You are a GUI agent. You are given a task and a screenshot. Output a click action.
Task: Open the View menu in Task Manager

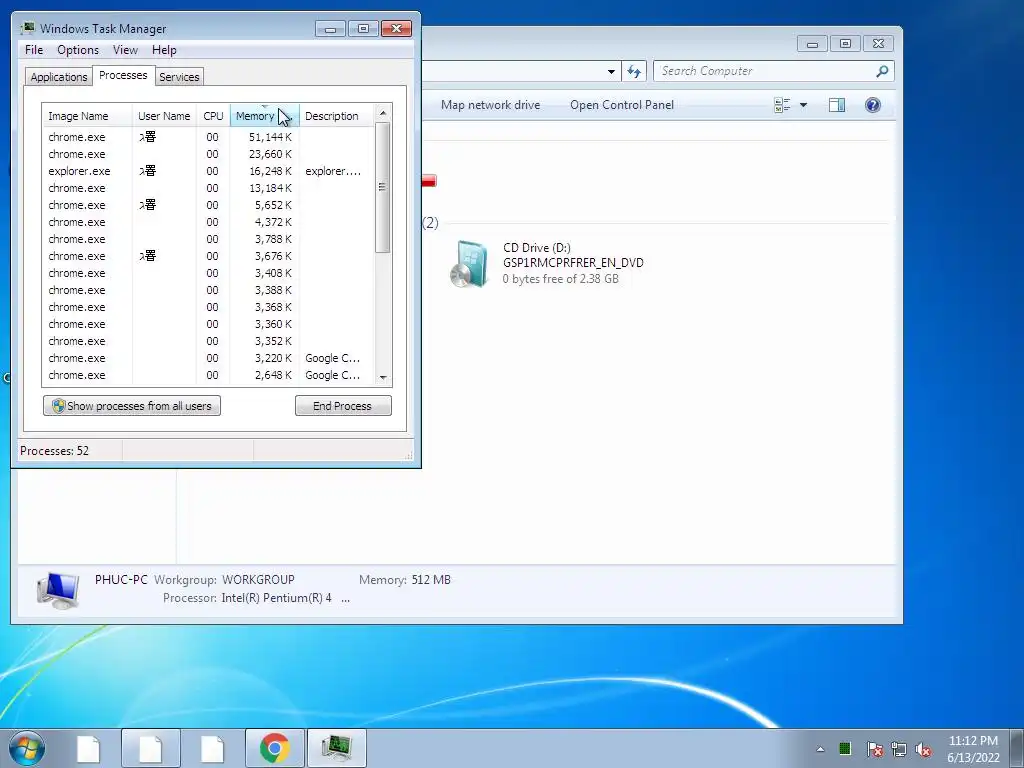125,50
